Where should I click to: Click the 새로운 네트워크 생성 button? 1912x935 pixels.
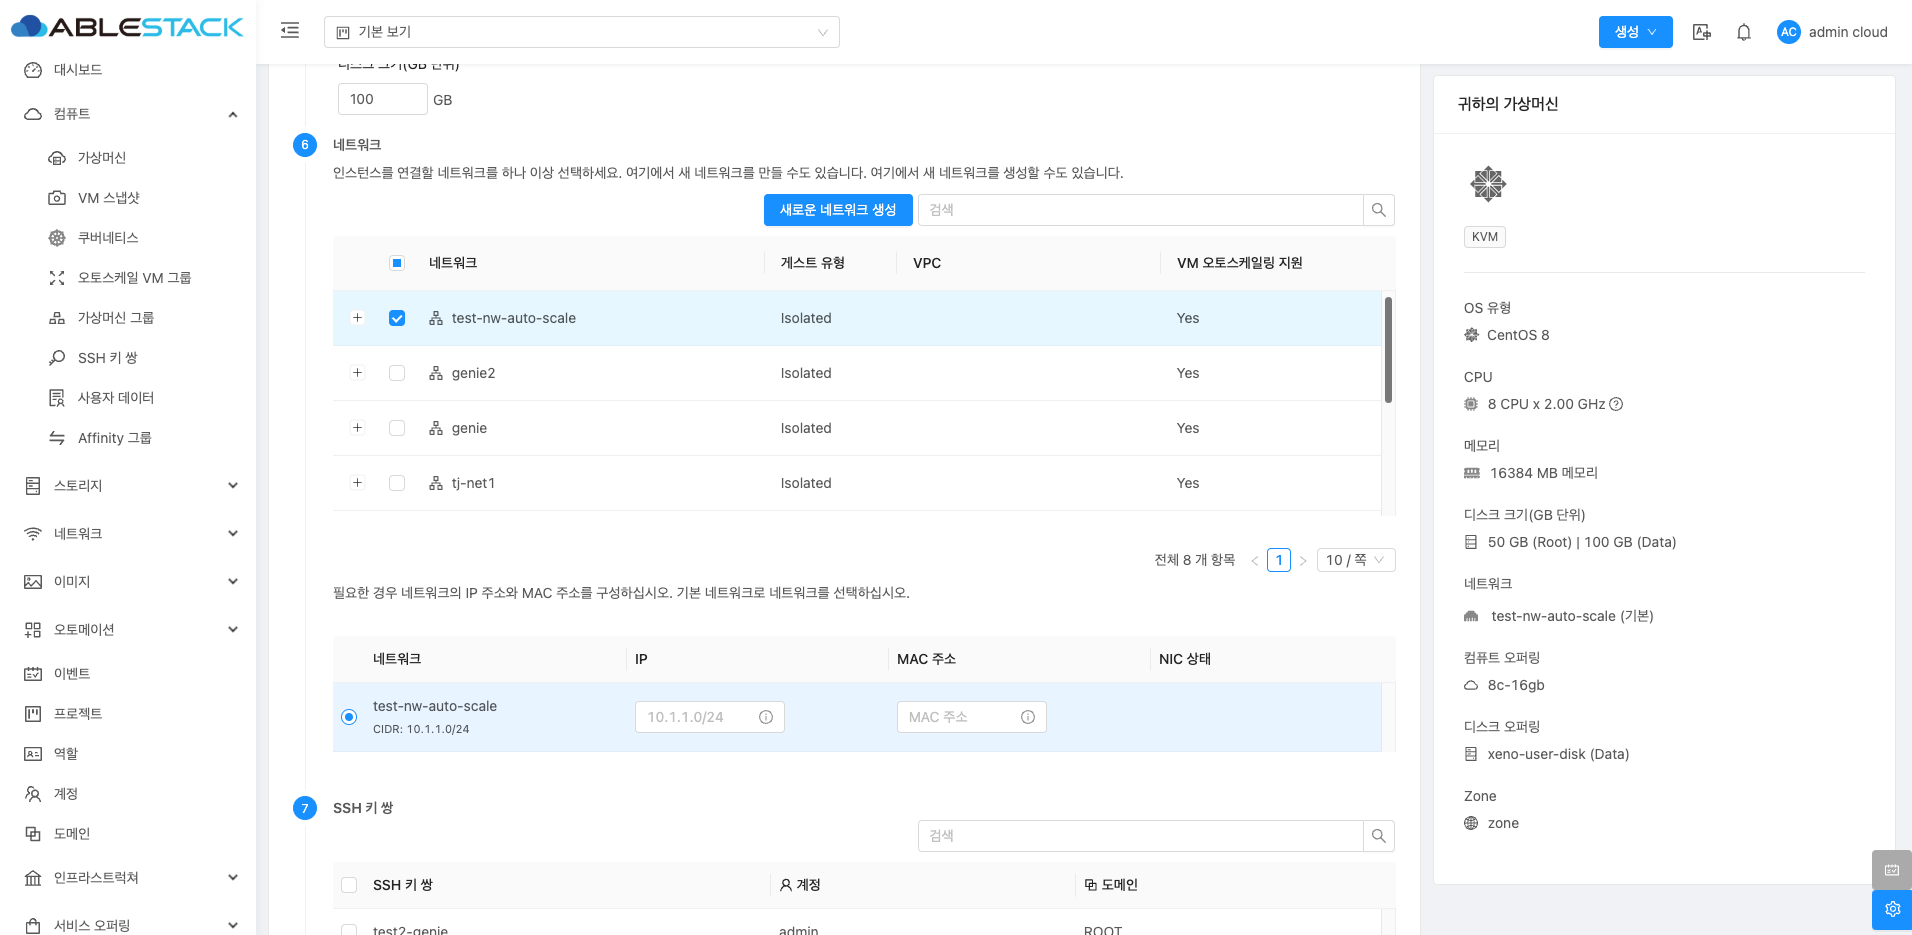[837, 210]
